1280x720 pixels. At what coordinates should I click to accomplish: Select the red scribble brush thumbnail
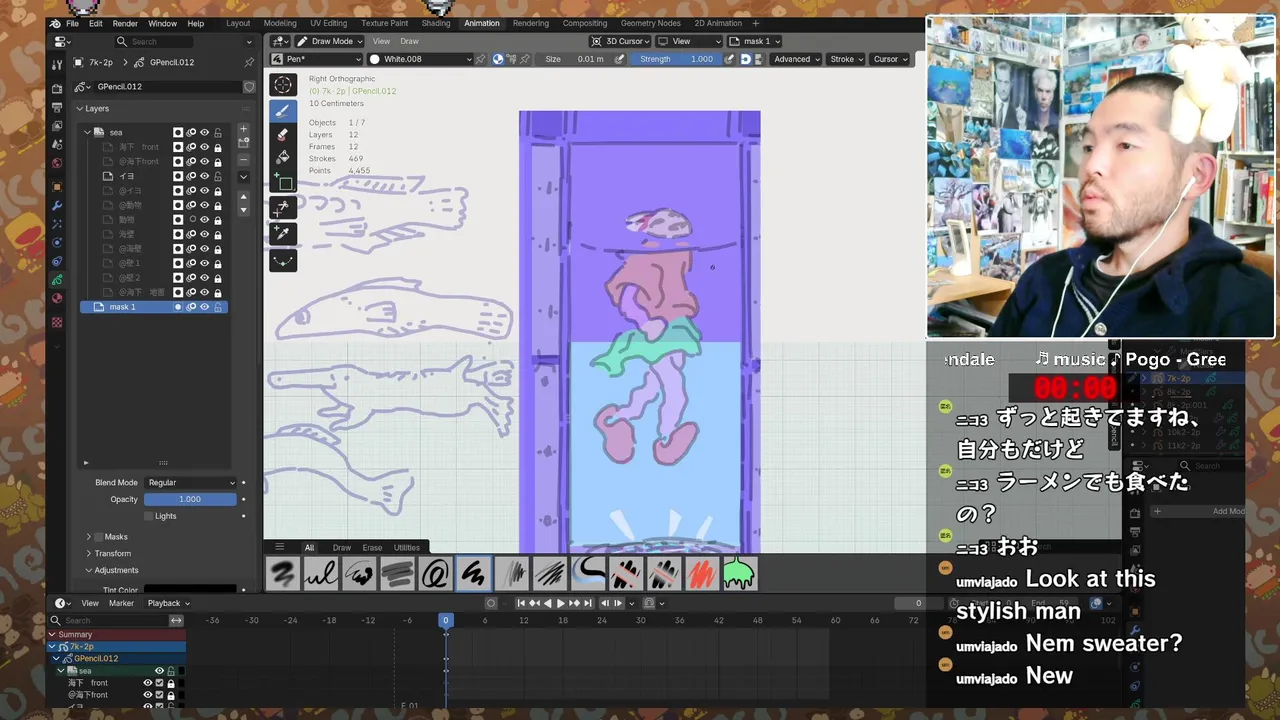click(701, 574)
